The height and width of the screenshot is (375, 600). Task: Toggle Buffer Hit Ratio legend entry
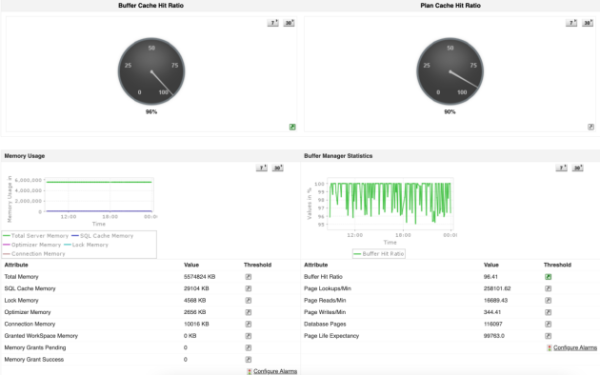(x=379, y=254)
